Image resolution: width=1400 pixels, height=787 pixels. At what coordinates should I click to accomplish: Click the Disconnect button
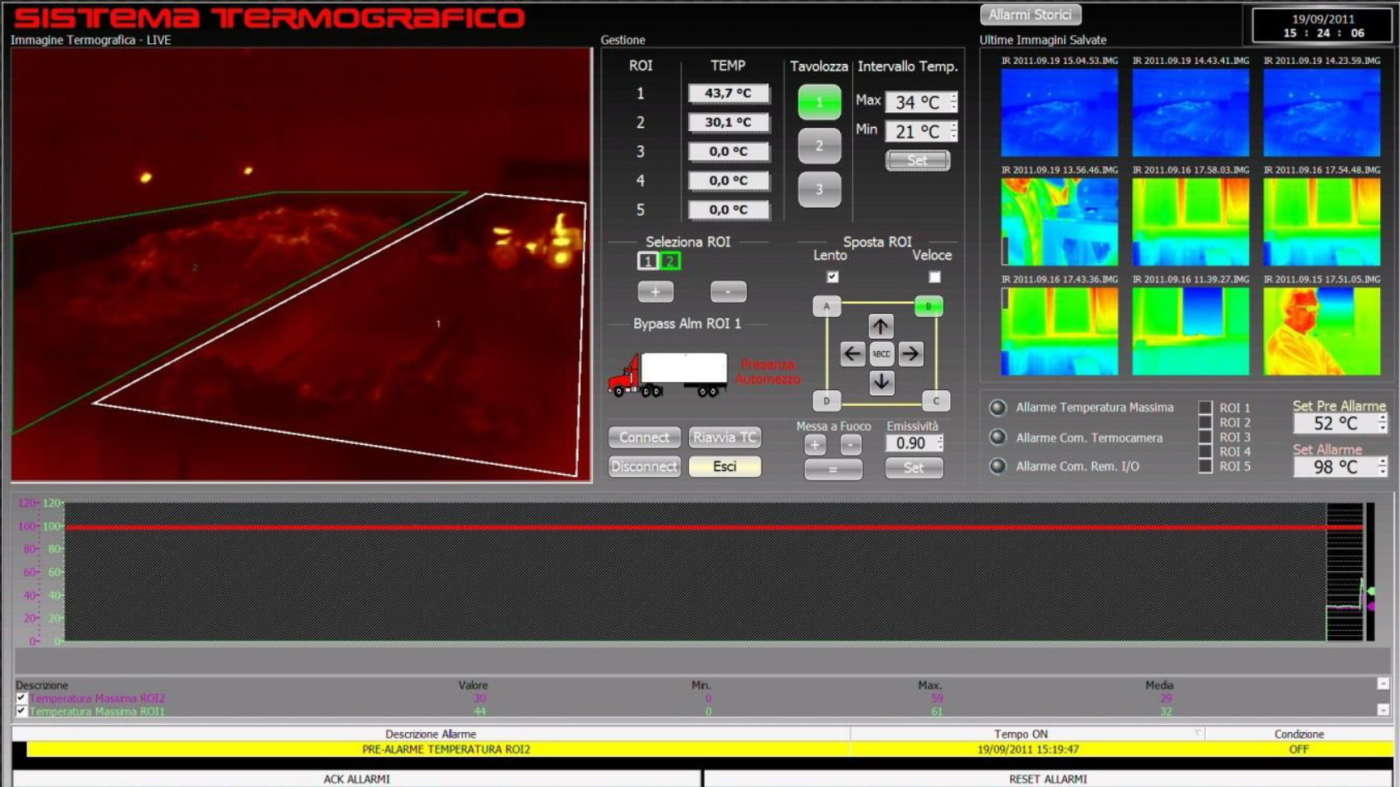(645, 466)
